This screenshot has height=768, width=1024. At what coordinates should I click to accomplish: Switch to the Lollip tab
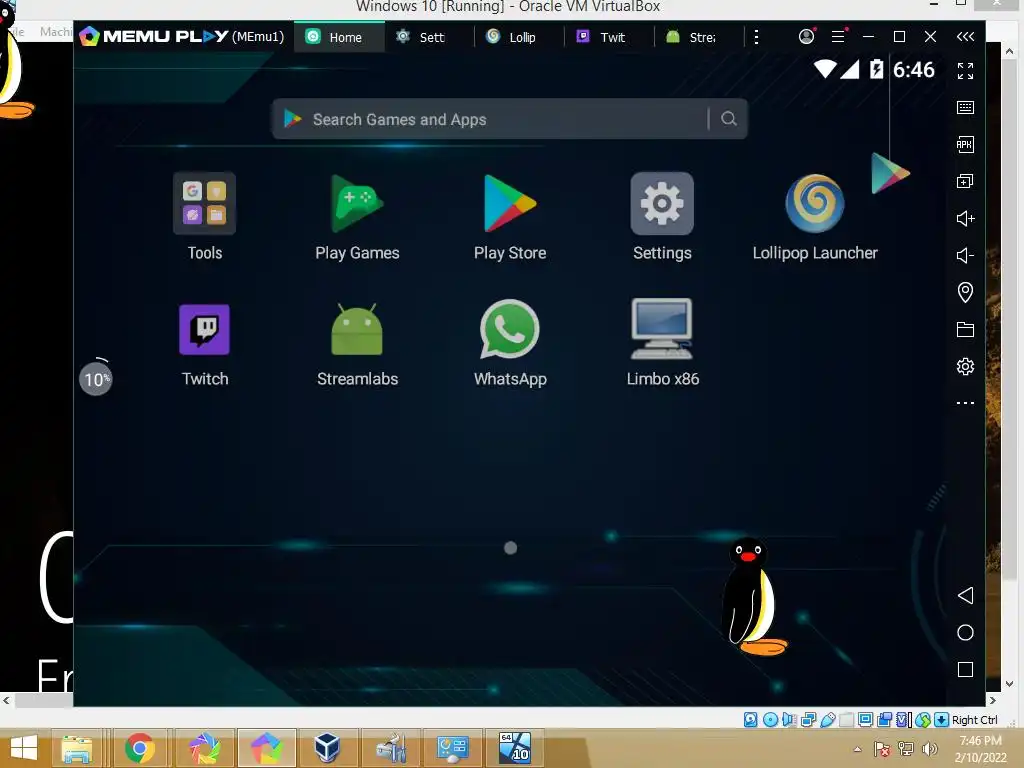tap(519, 37)
